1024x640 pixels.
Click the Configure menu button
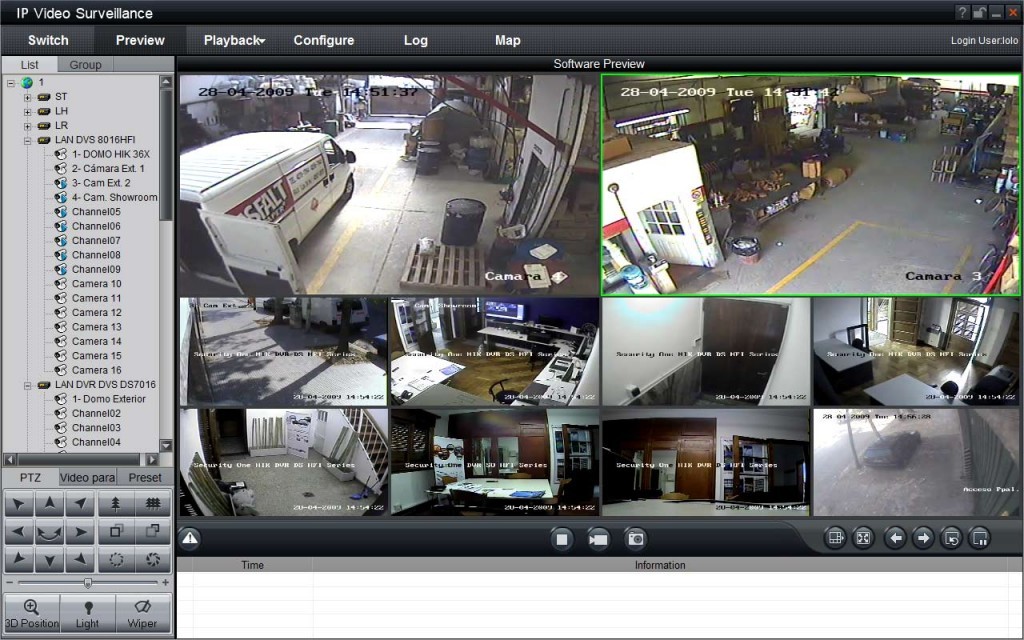323,41
